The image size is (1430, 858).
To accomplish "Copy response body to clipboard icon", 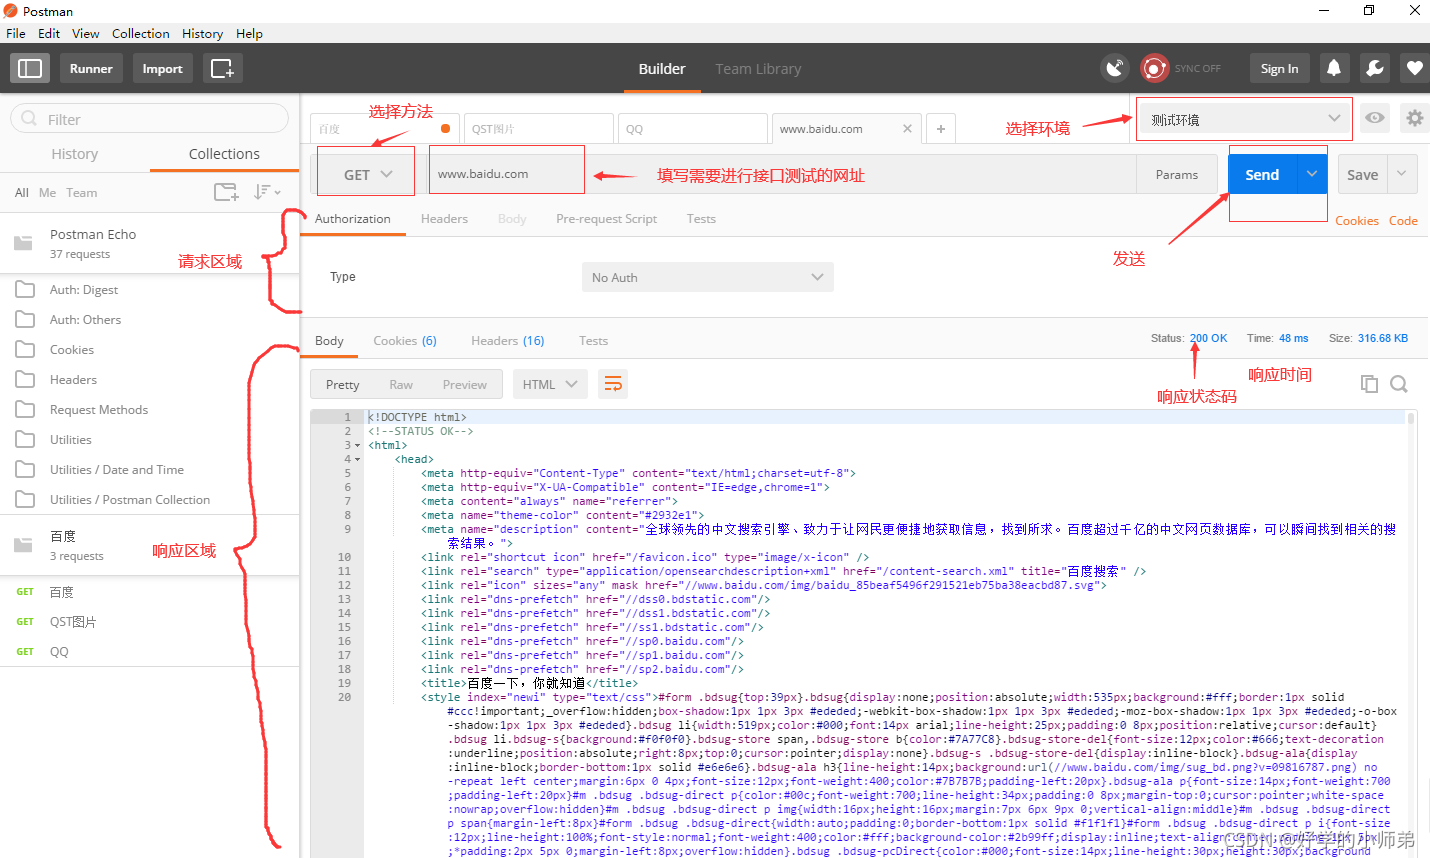I will (x=1369, y=384).
